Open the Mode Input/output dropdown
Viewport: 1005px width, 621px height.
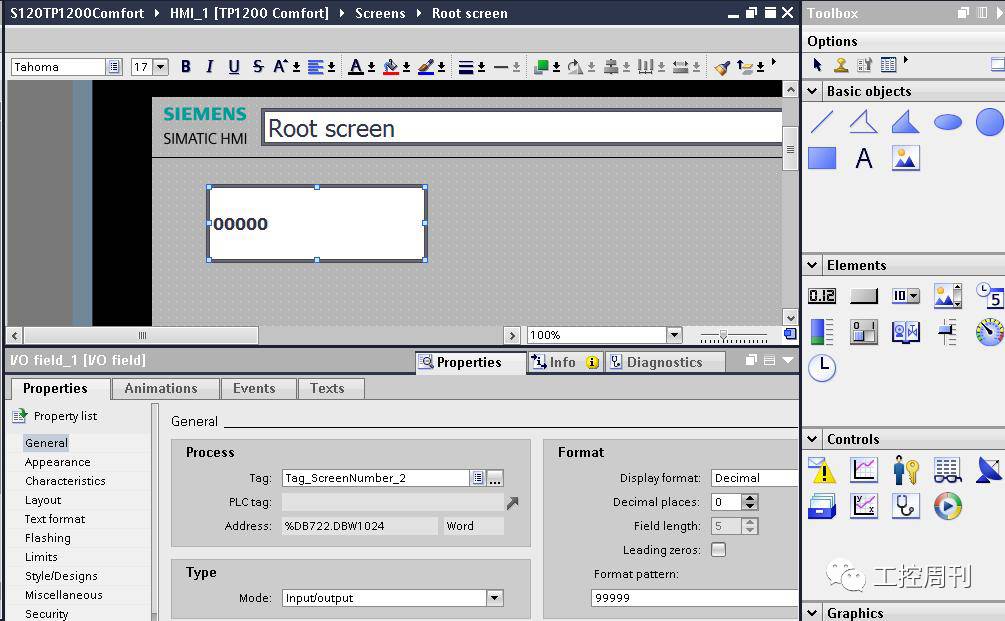tap(494, 598)
